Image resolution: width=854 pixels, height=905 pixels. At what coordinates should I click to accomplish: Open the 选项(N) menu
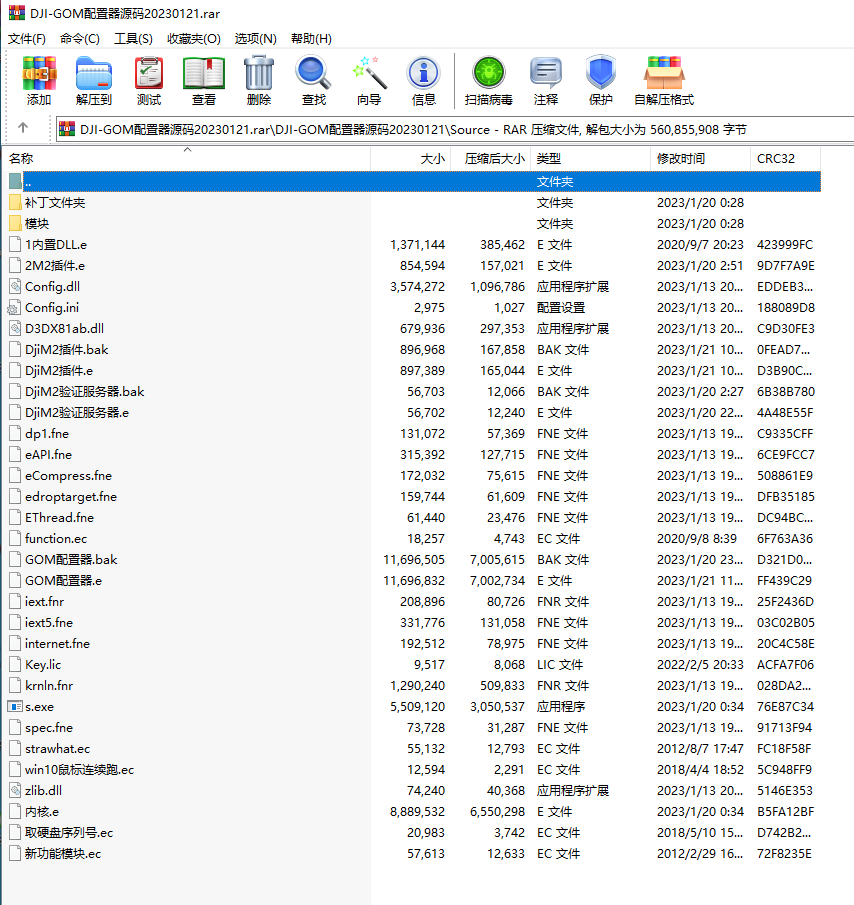tap(256, 39)
